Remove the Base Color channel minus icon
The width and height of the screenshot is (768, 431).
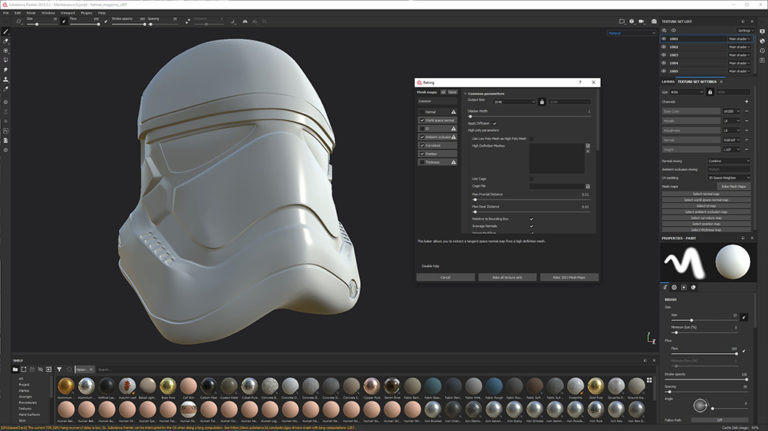click(x=747, y=111)
